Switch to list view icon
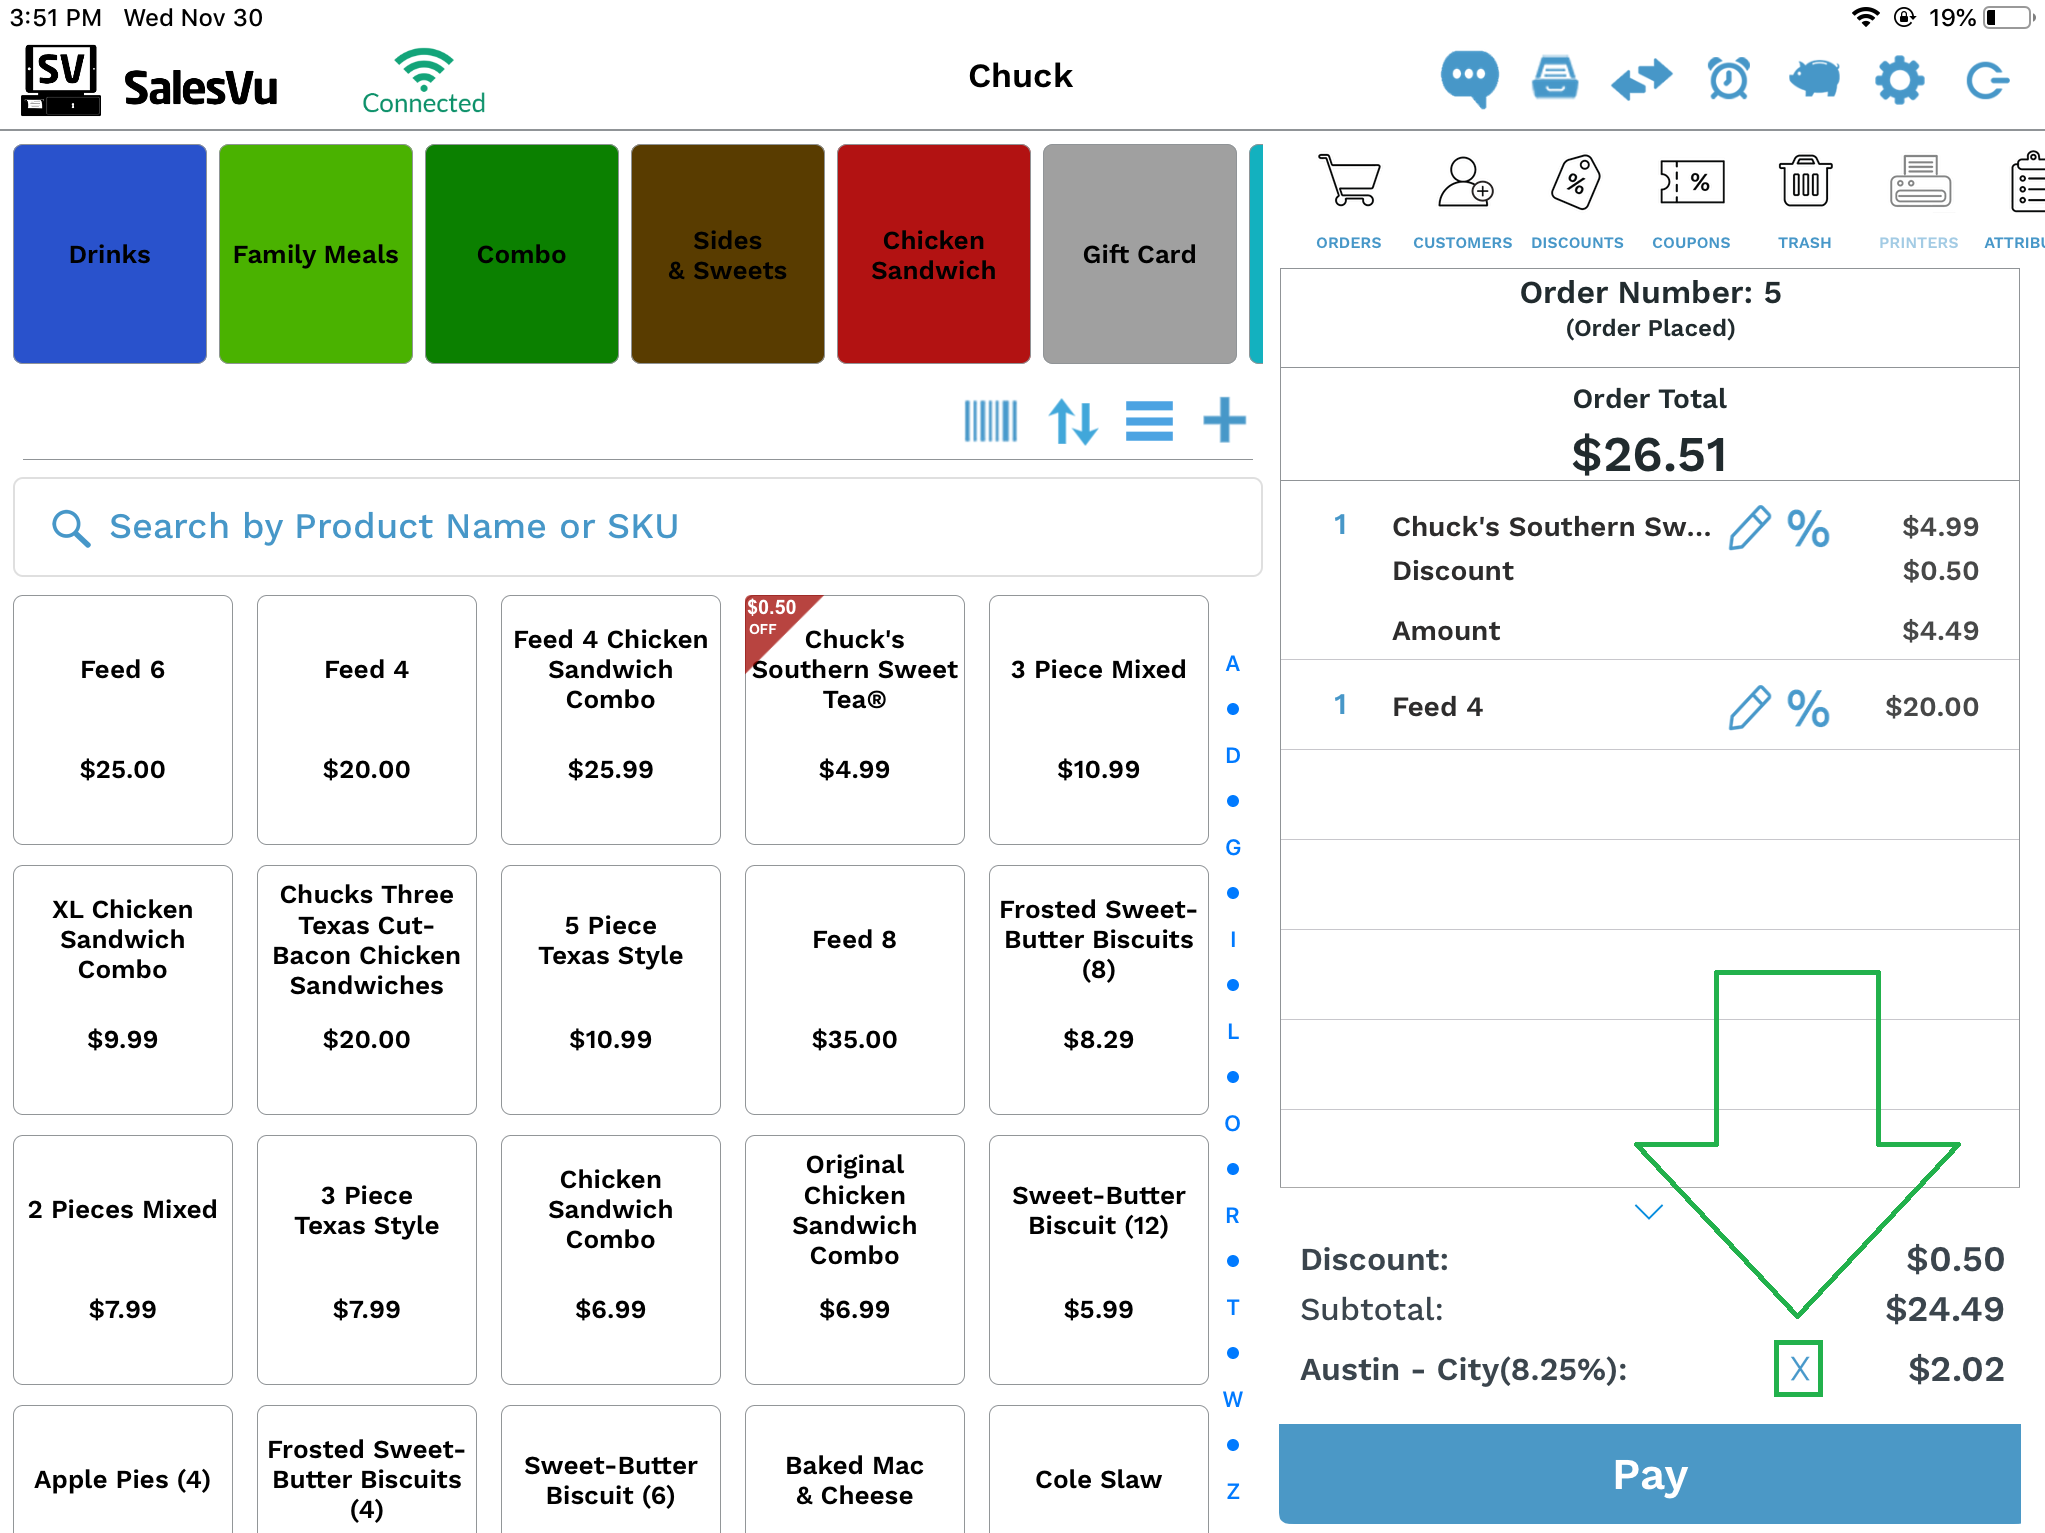The width and height of the screenshot is (2045, 1533). click(x=1149, y=421)
